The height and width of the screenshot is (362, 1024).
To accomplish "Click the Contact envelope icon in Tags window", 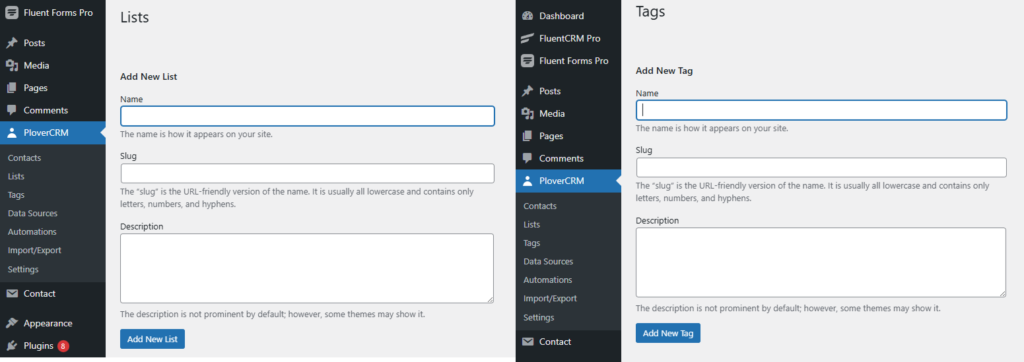I will [528, 342].
